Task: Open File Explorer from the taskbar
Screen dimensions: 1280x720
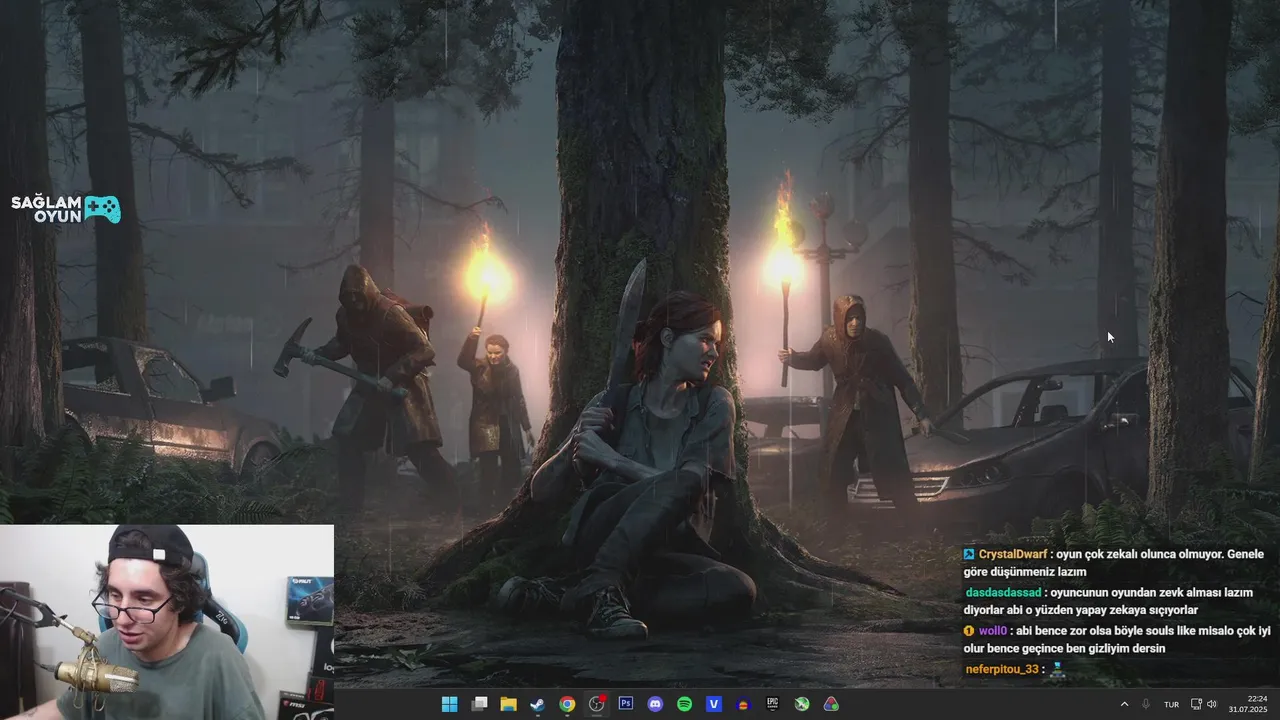Action: click(x=508, y=704)
